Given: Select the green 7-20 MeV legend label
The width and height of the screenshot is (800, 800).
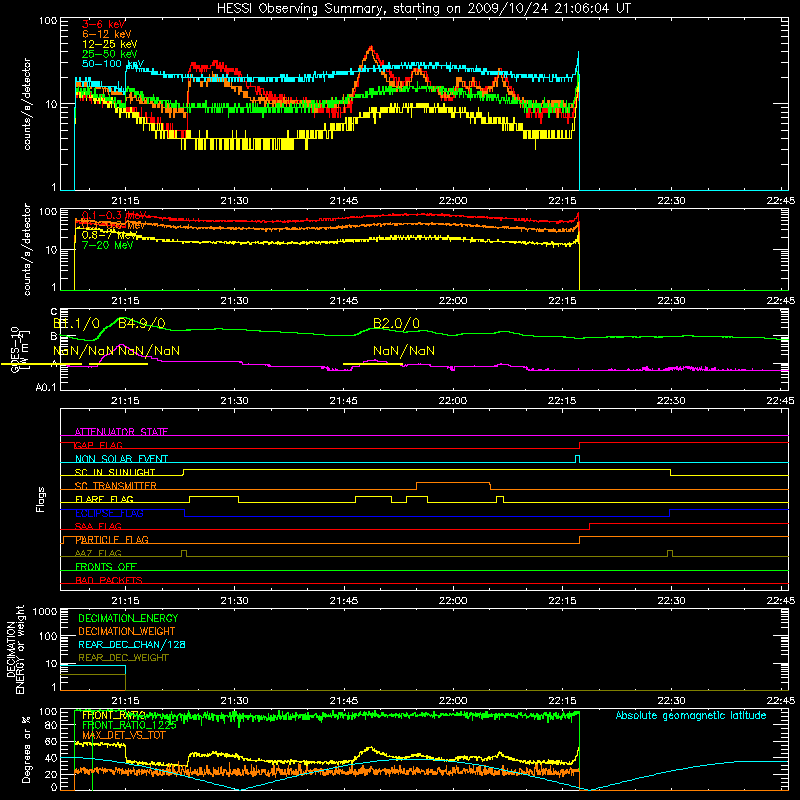Looking at the screenshot, I should coord(107,245).
